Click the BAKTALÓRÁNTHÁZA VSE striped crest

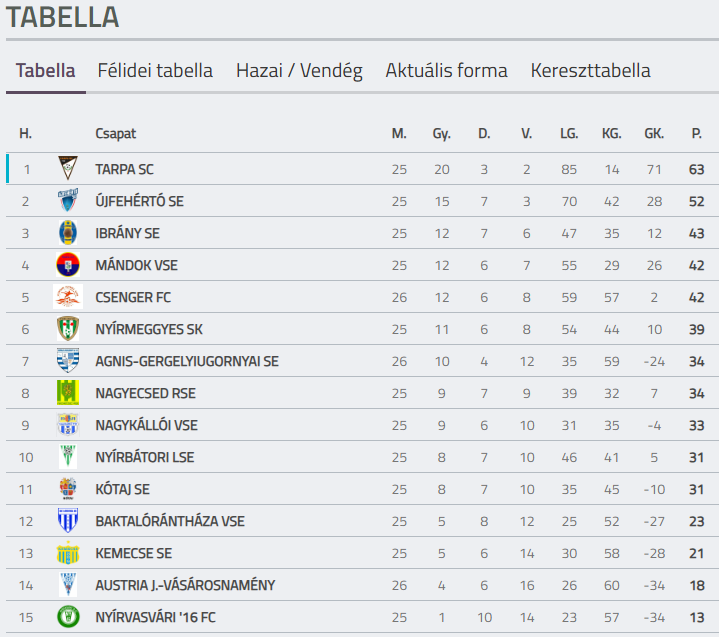(x=68, y=521)
